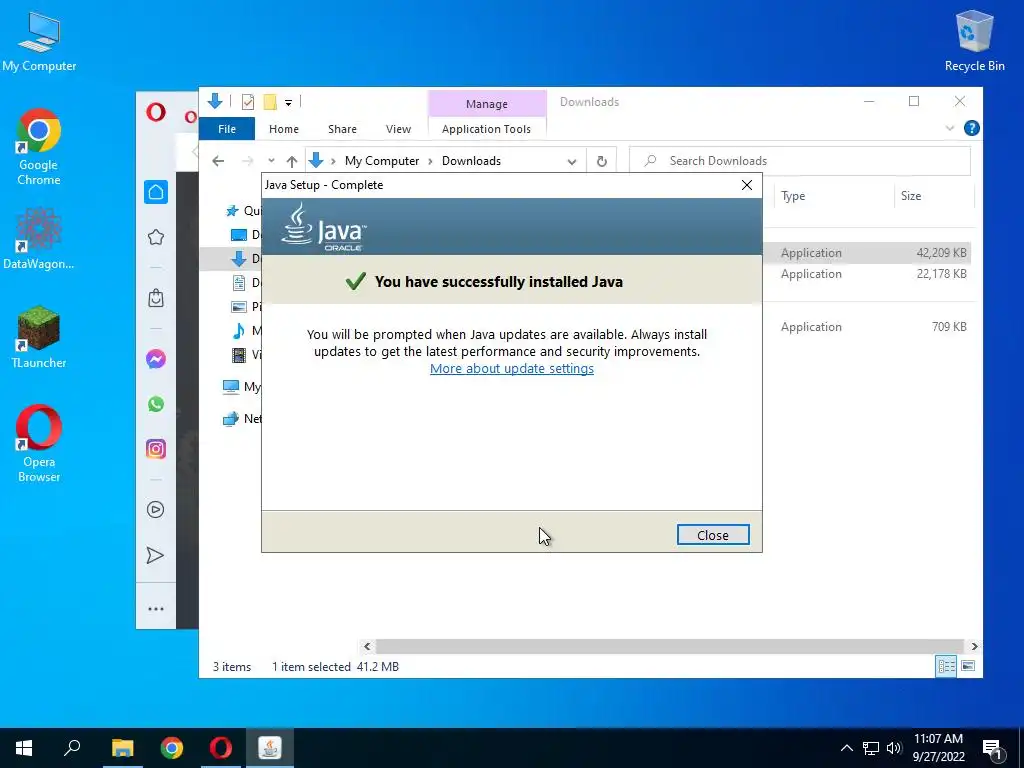This screenshot has height=768, width=1024.
Task: Expand recent locations dropdown arrow
Action: 271,161
